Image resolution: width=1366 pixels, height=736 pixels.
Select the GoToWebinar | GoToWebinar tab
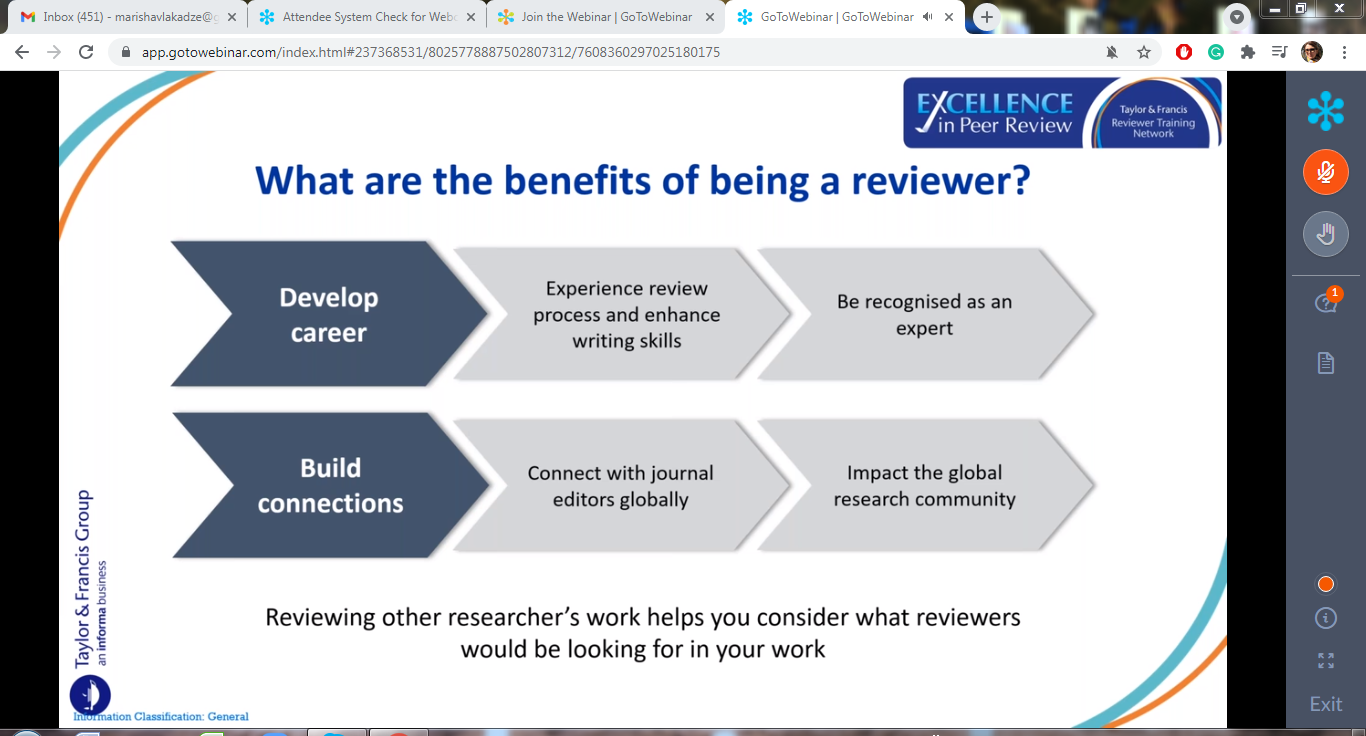[x=846, y=17]
